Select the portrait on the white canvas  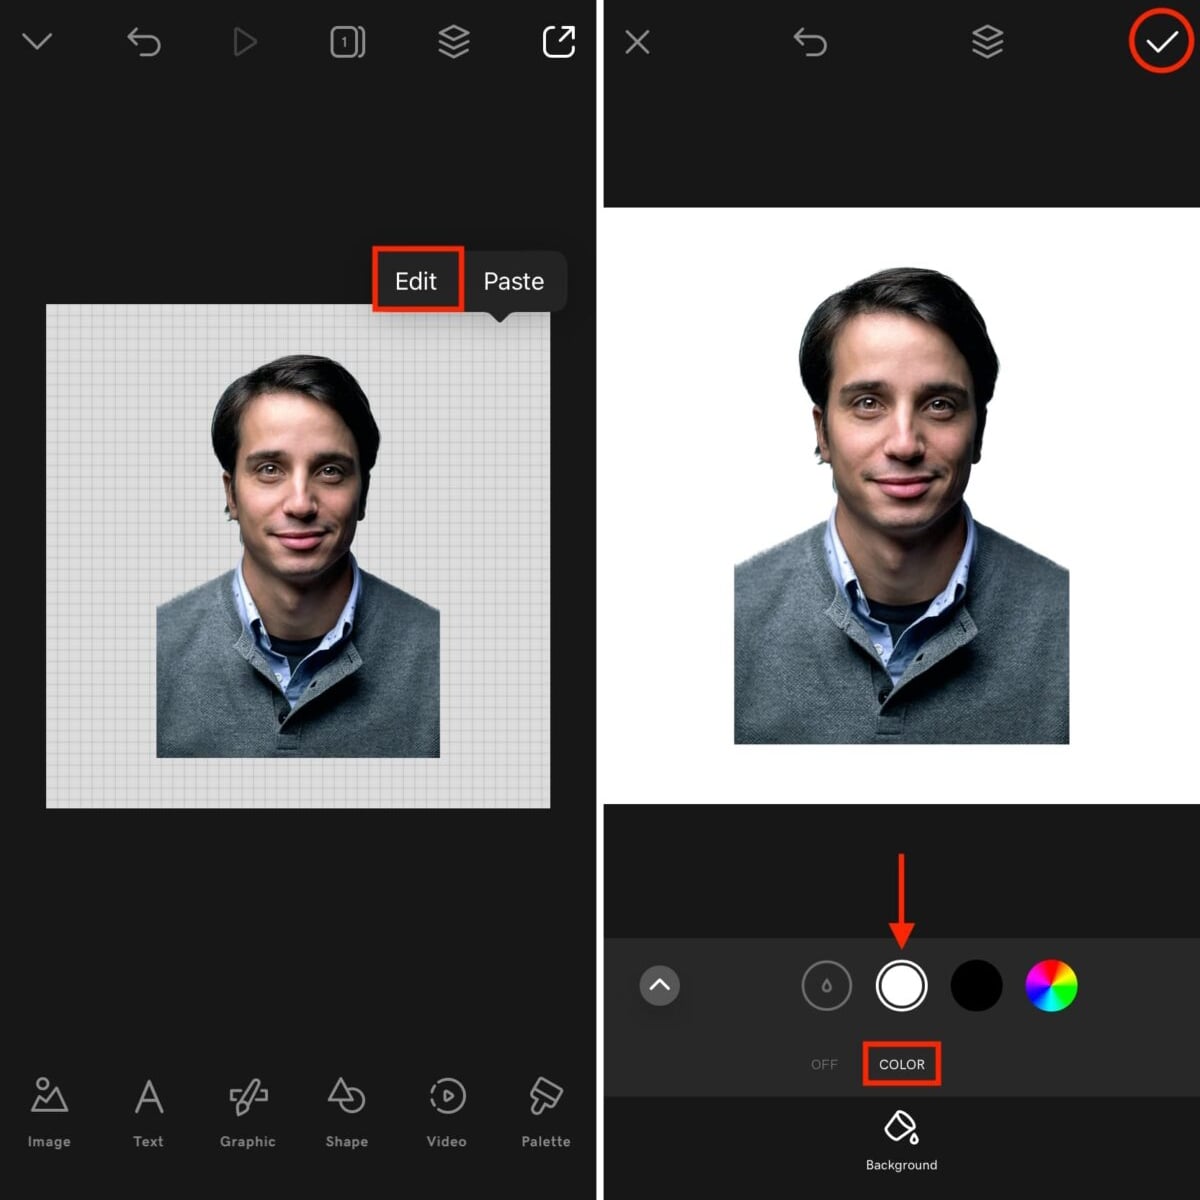coord(902,506)
